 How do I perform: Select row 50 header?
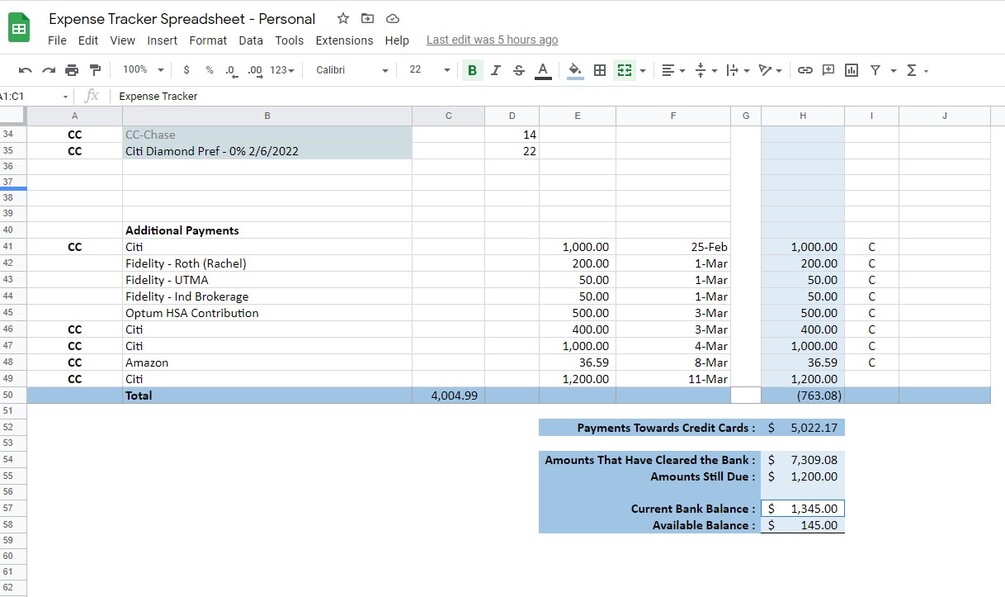13,395
